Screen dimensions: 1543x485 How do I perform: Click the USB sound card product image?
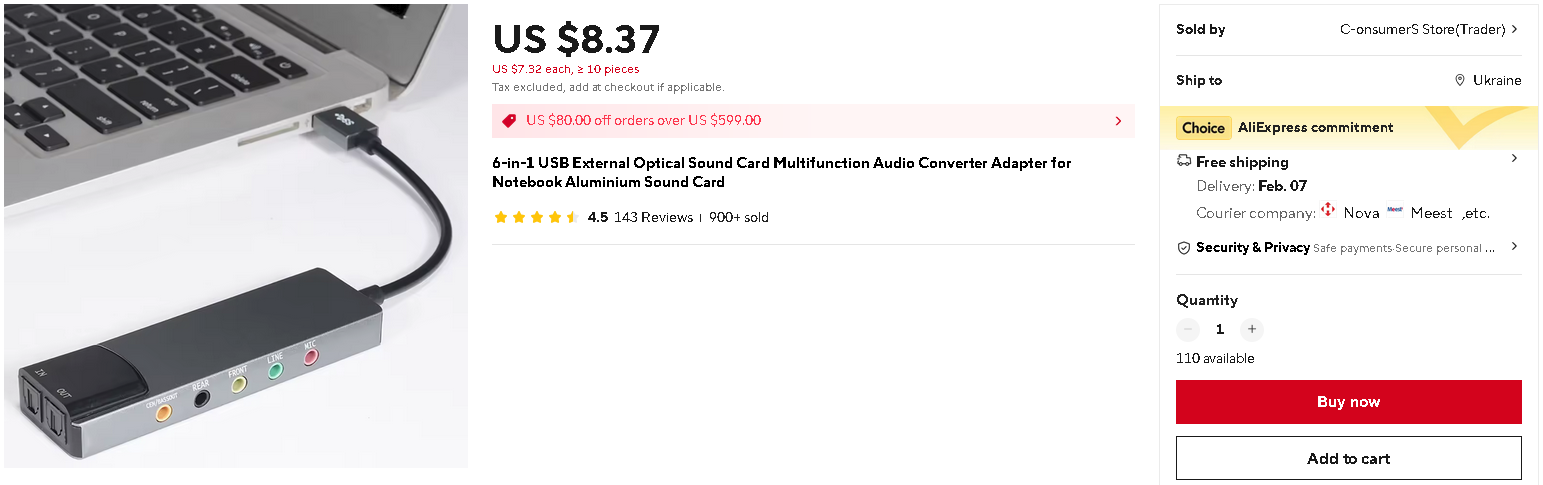236,236
